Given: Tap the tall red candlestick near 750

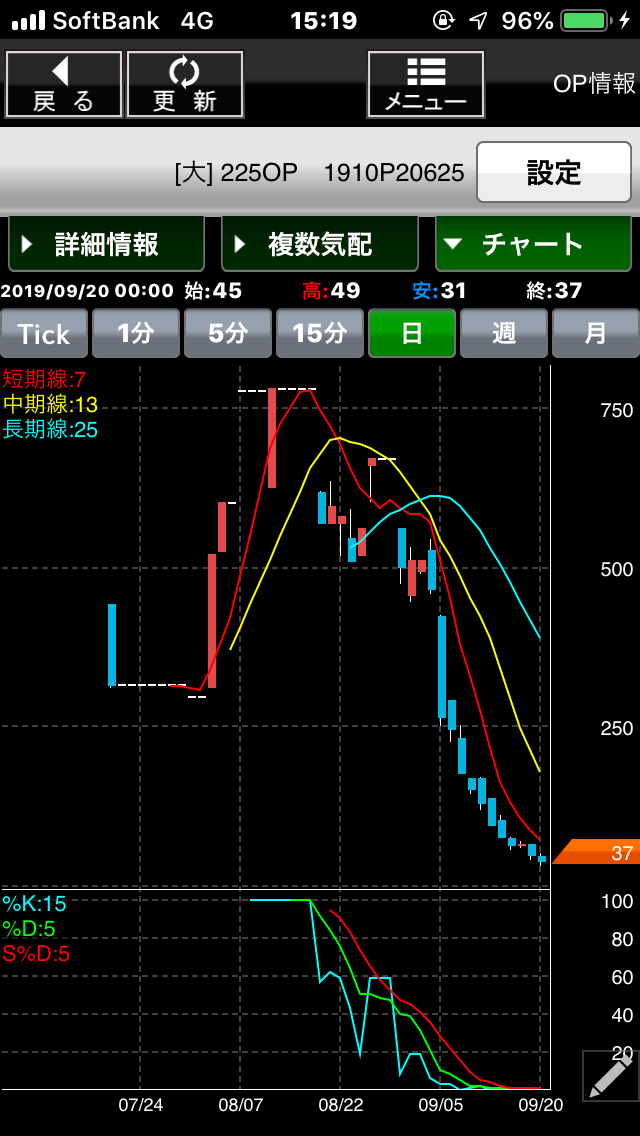Looking at the screenshot, I should (x=271, y=438).
